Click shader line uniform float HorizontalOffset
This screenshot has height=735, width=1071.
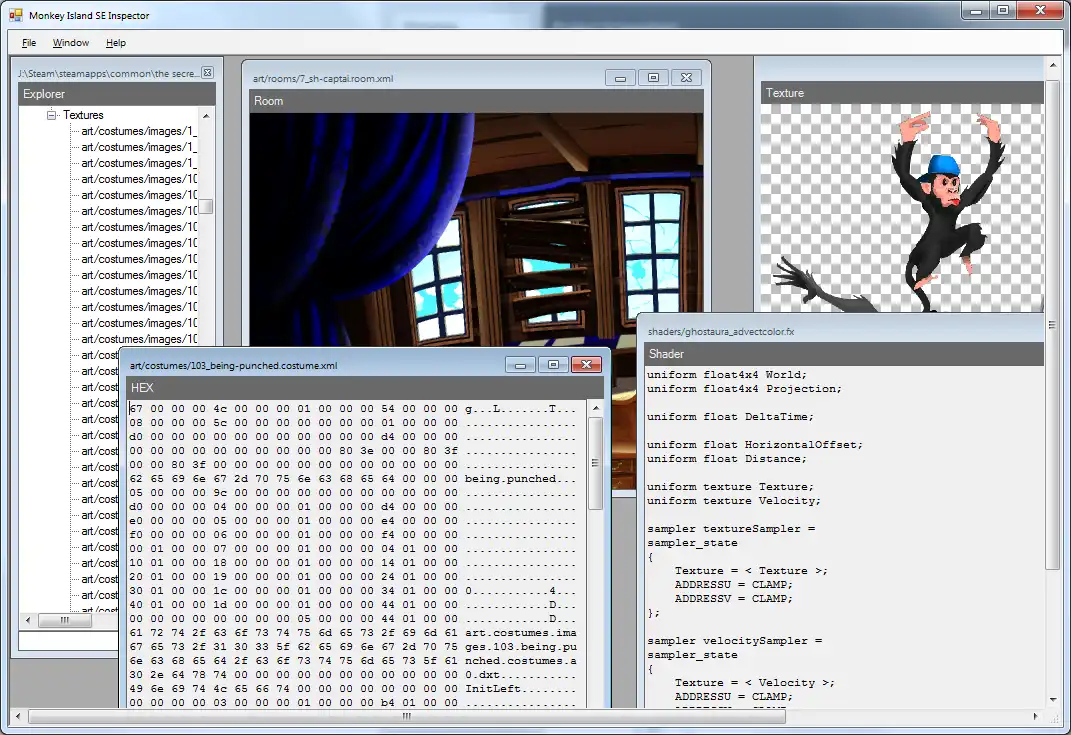pos(755,445)
